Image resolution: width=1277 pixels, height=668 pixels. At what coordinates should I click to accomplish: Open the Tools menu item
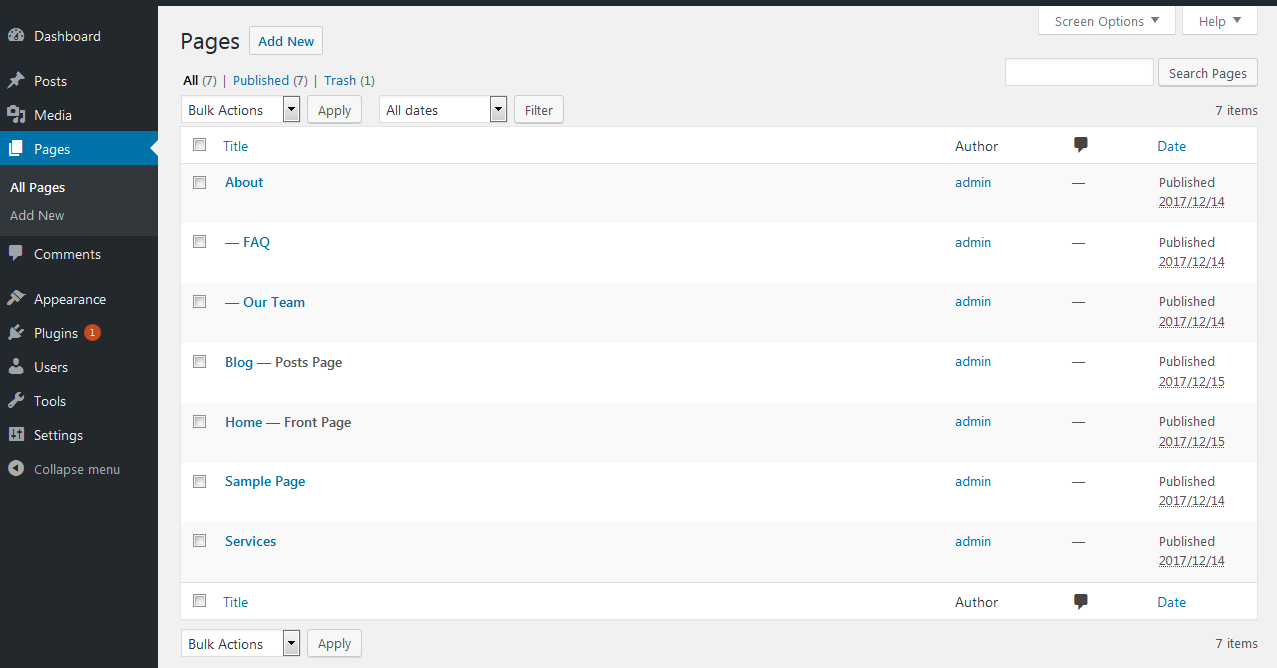50,401
